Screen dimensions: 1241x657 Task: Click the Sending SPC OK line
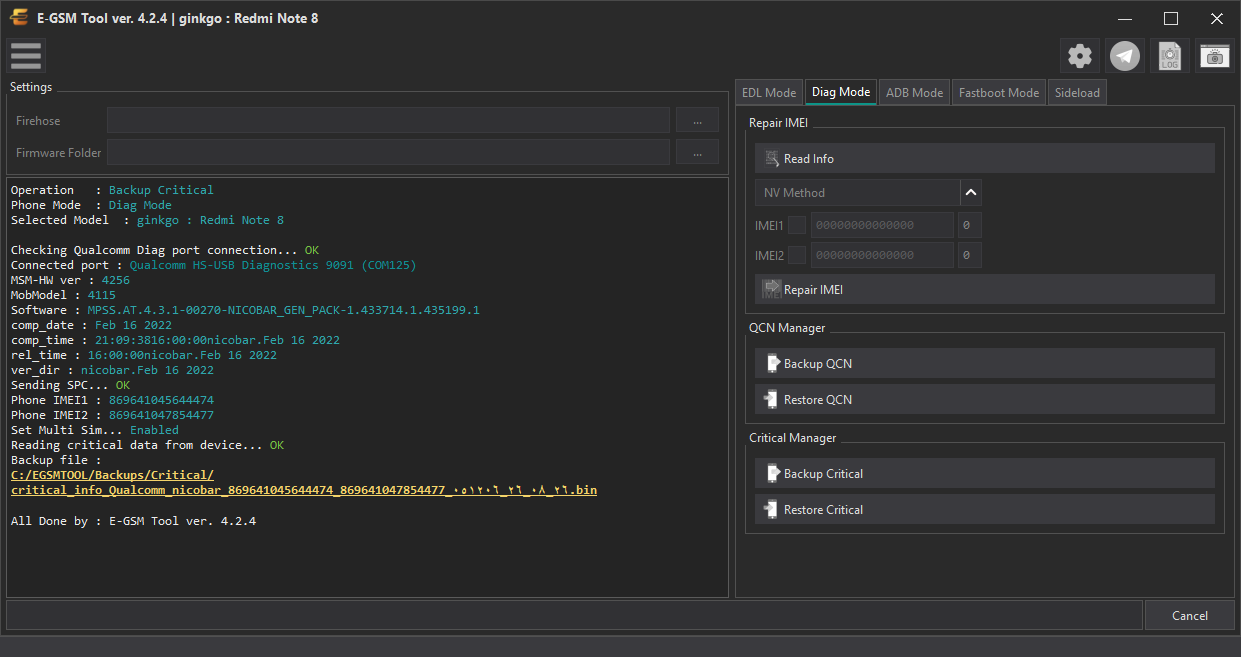click(70, 385)
